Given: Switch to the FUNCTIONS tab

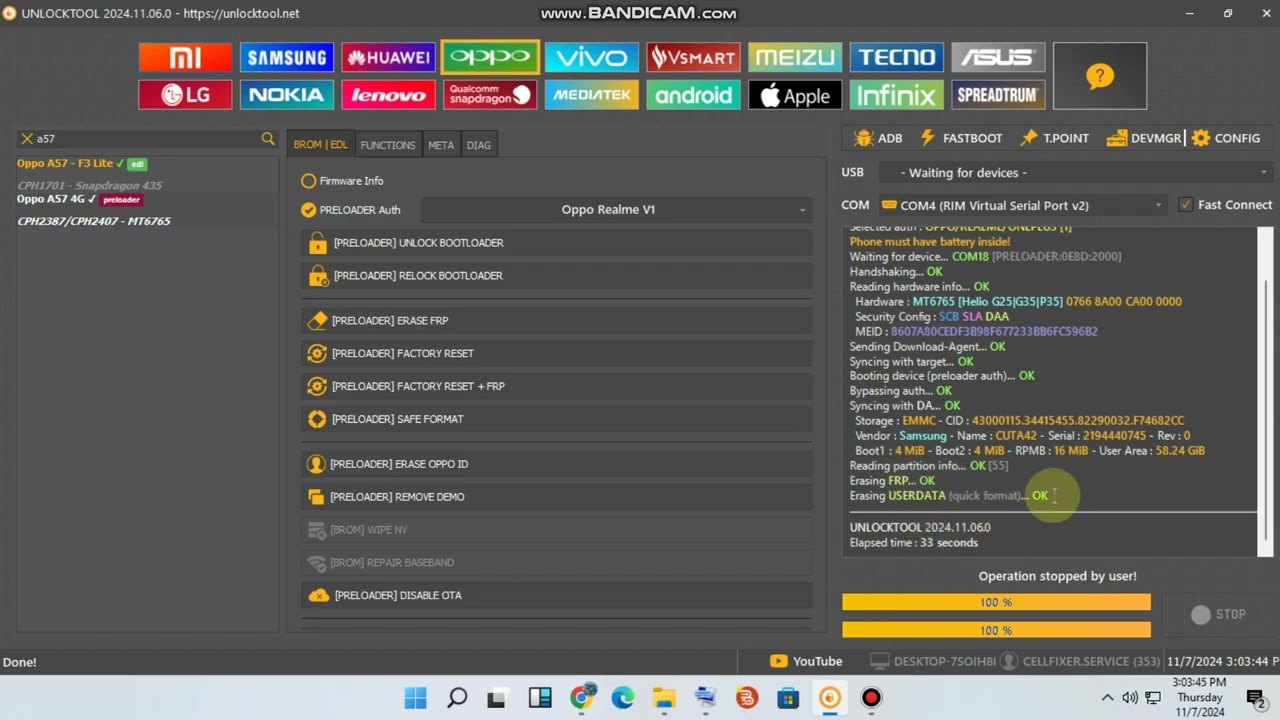Looking at the screenshot, I should click(x=388, y=145).
